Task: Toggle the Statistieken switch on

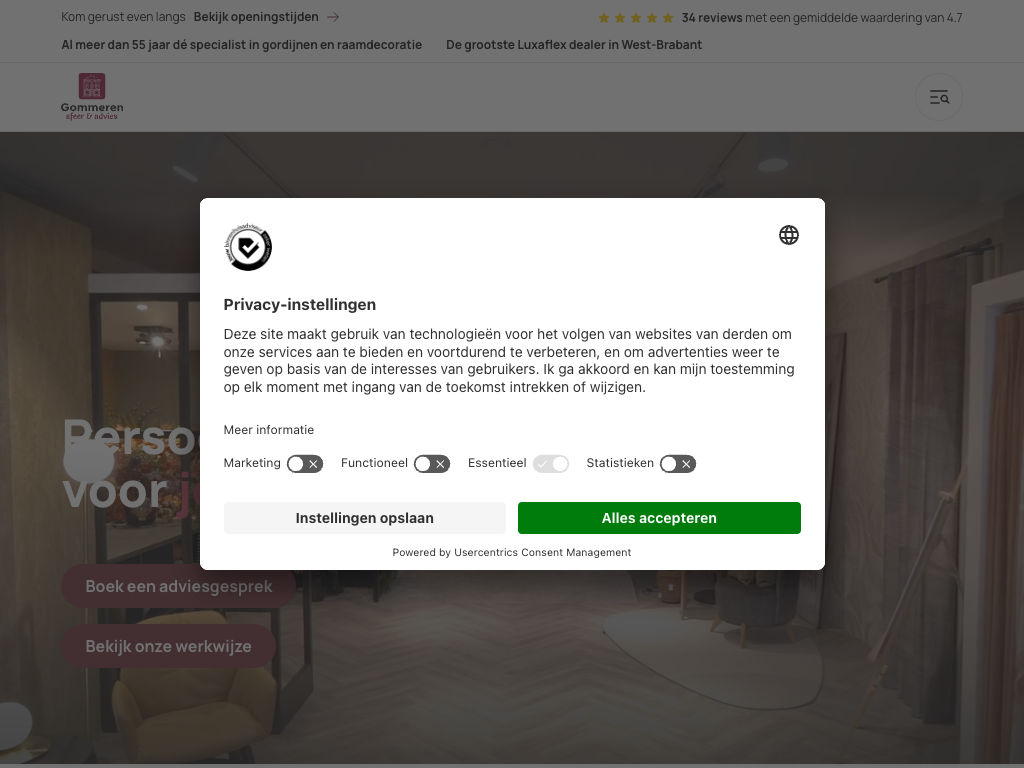Action: click(678, 464)
